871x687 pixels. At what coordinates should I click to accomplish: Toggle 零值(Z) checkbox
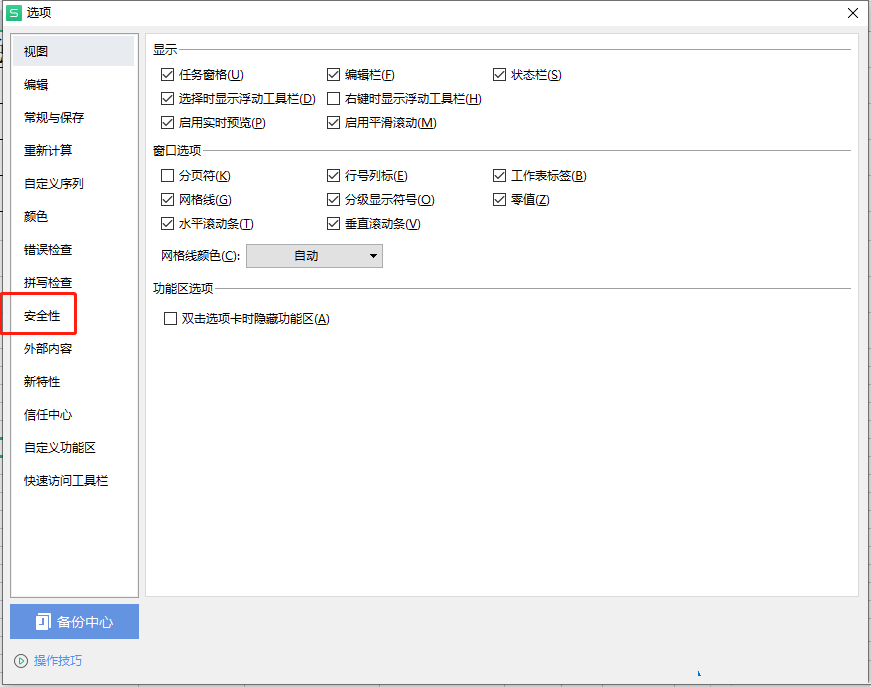pos(499,199)
